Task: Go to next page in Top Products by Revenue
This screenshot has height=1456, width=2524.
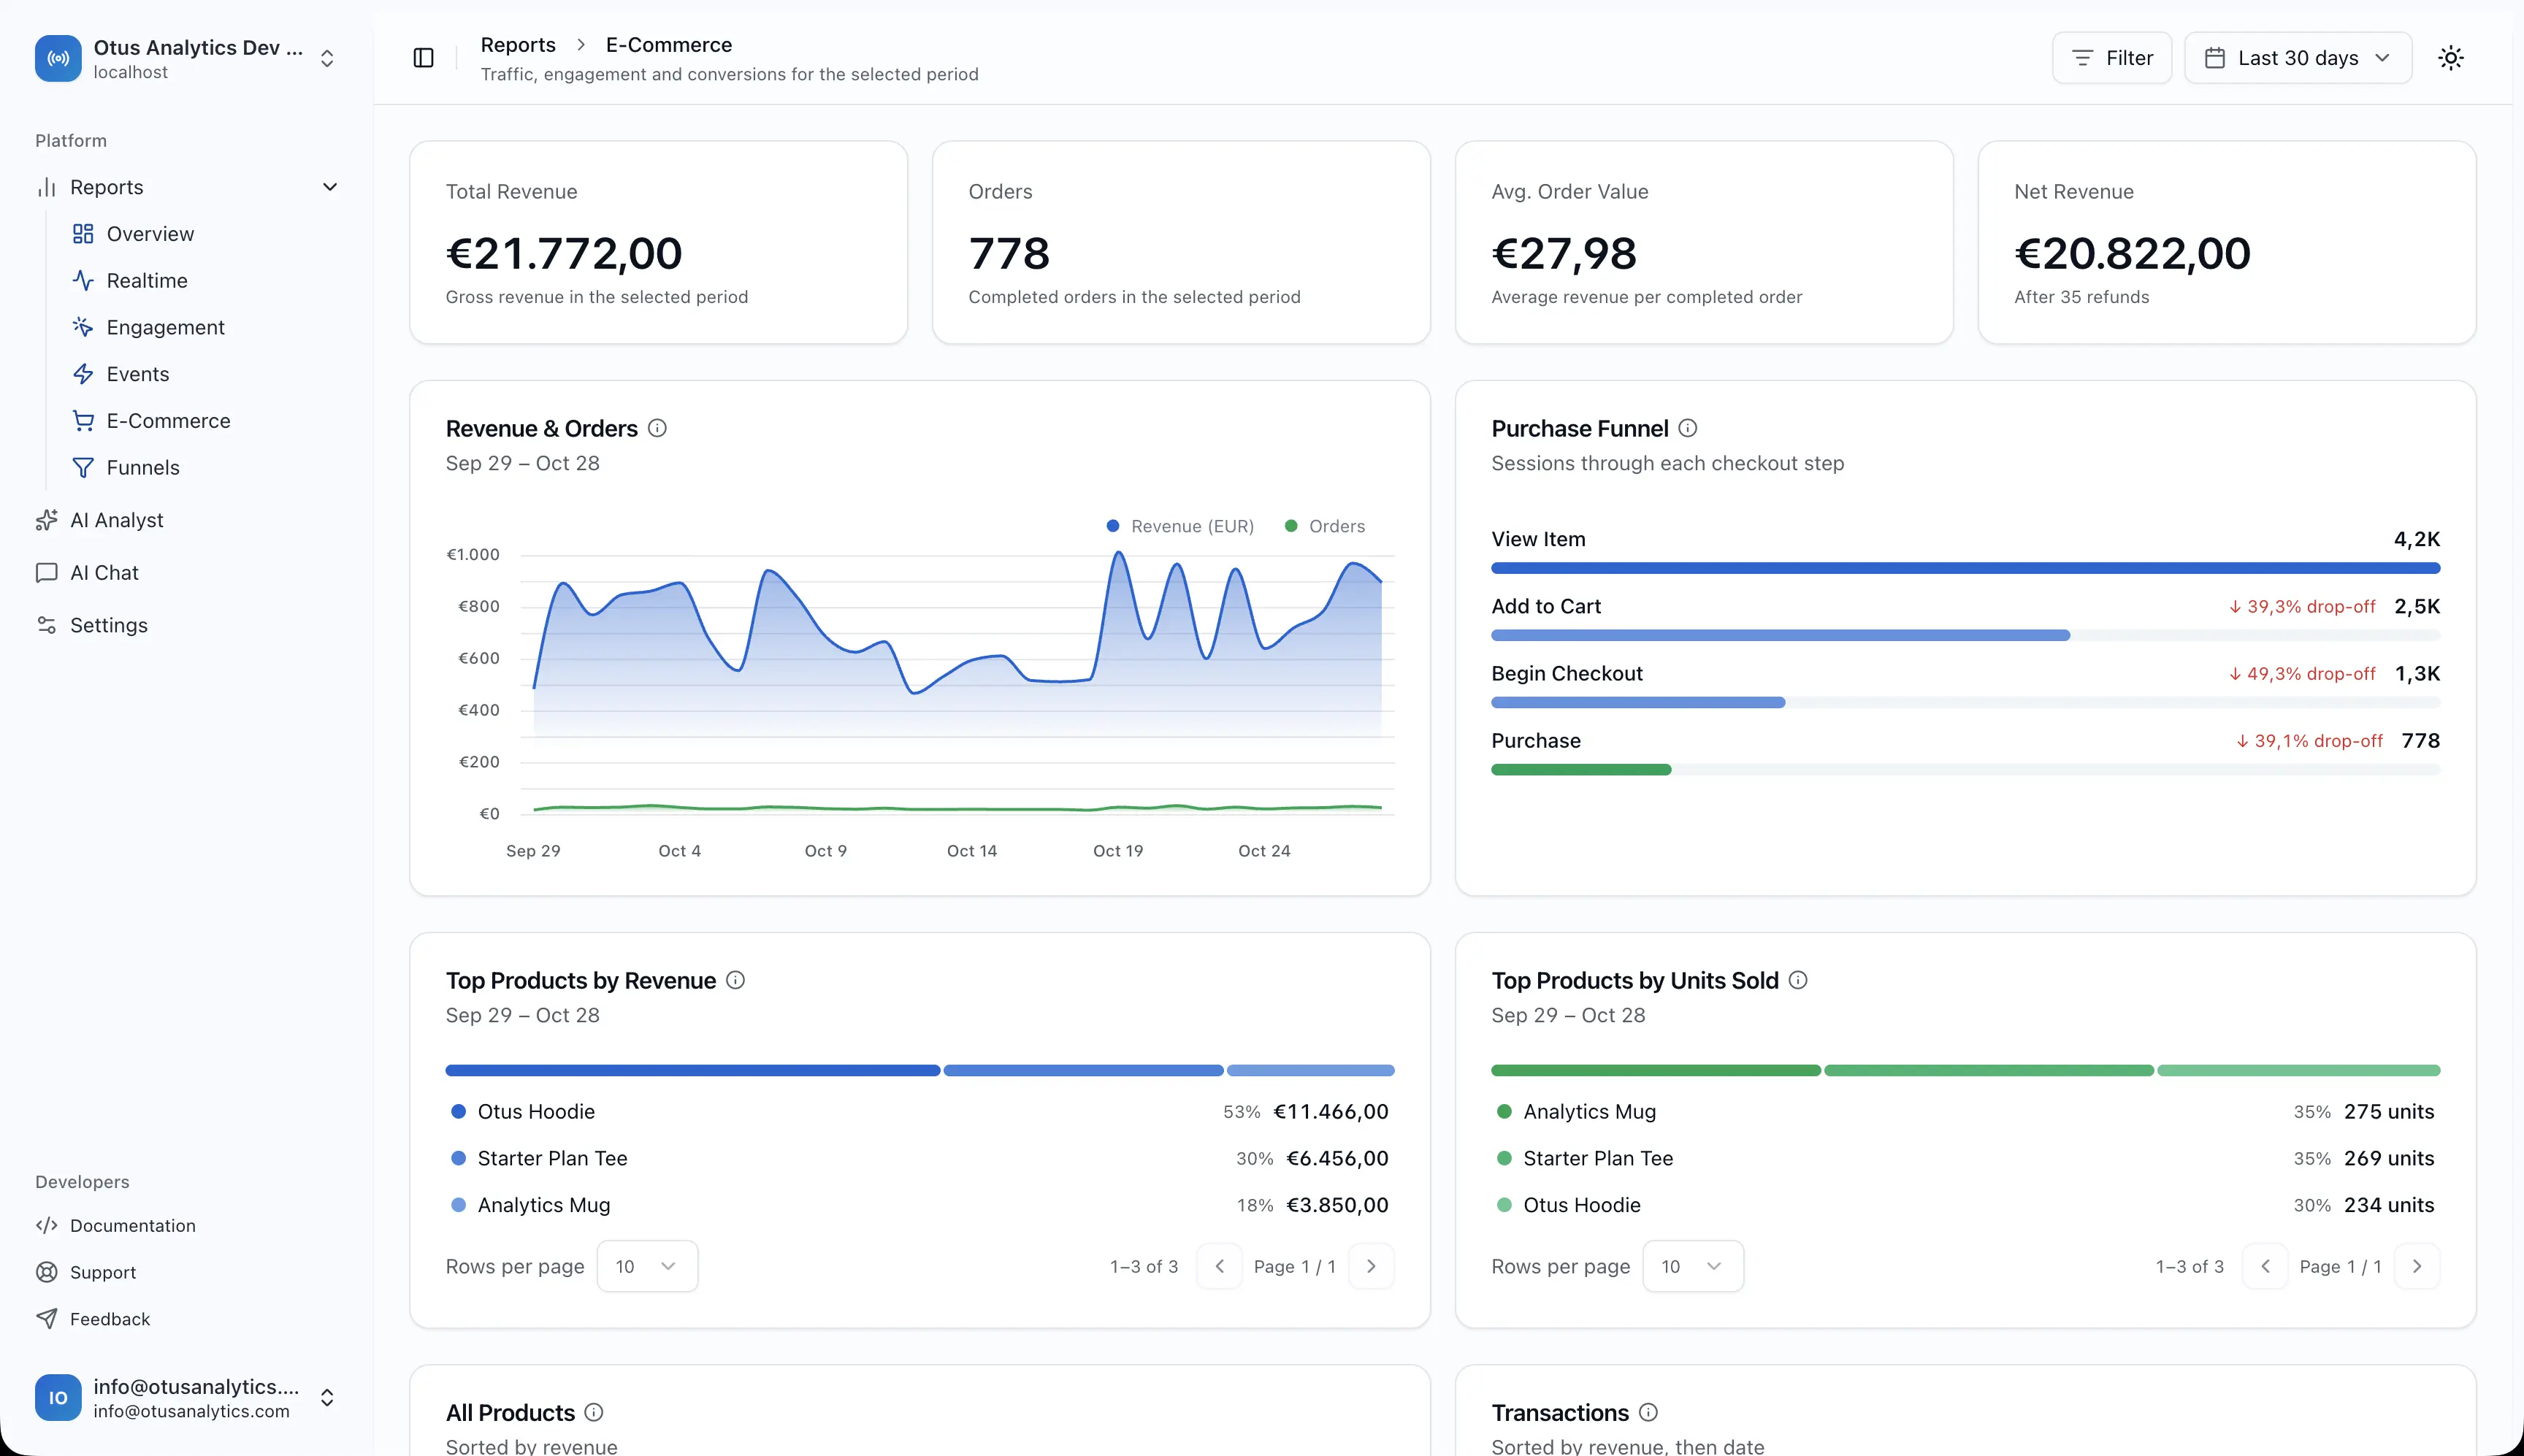Action: [1371, 1266]
